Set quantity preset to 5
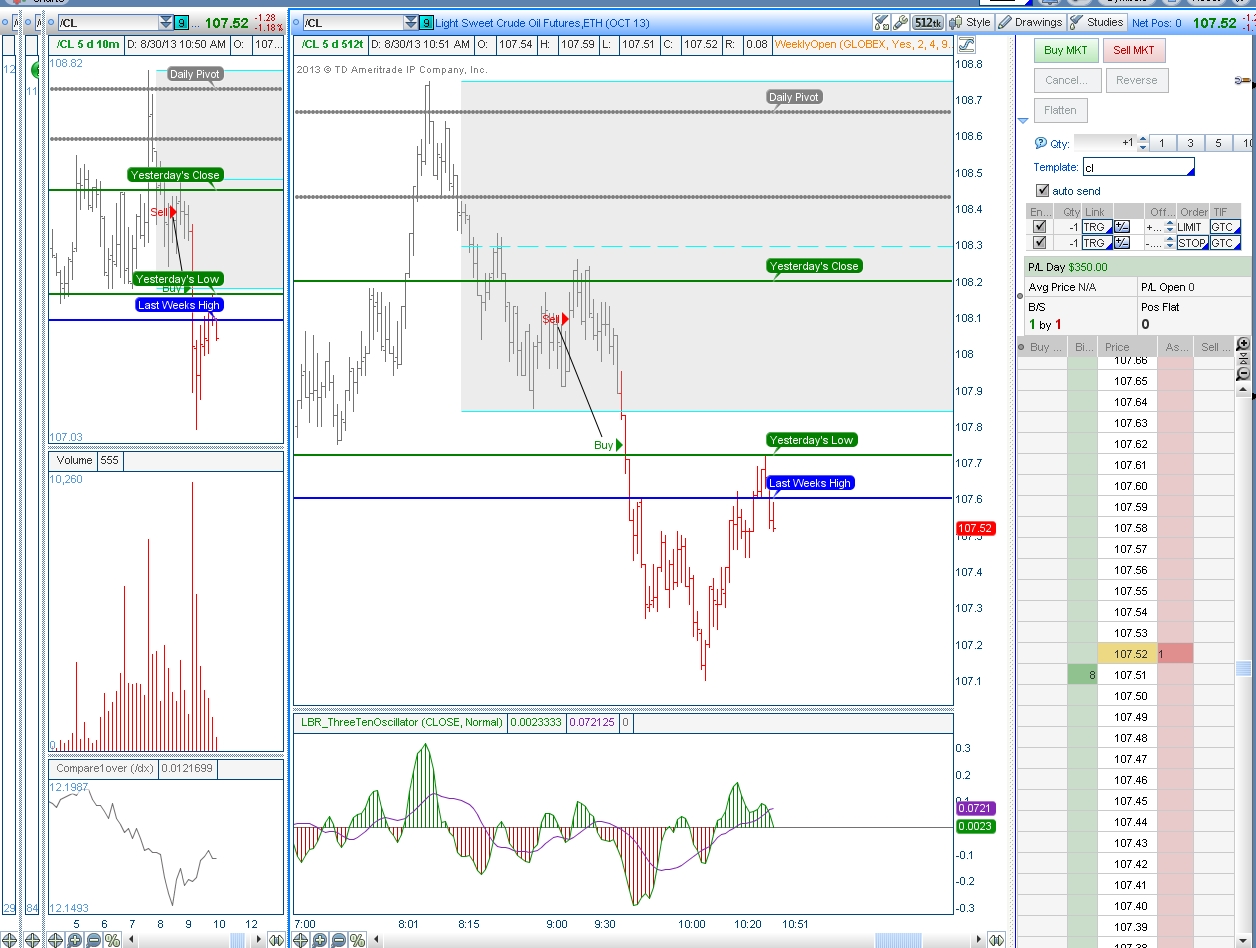The image size is (1256, 948). pos(1219,143)
